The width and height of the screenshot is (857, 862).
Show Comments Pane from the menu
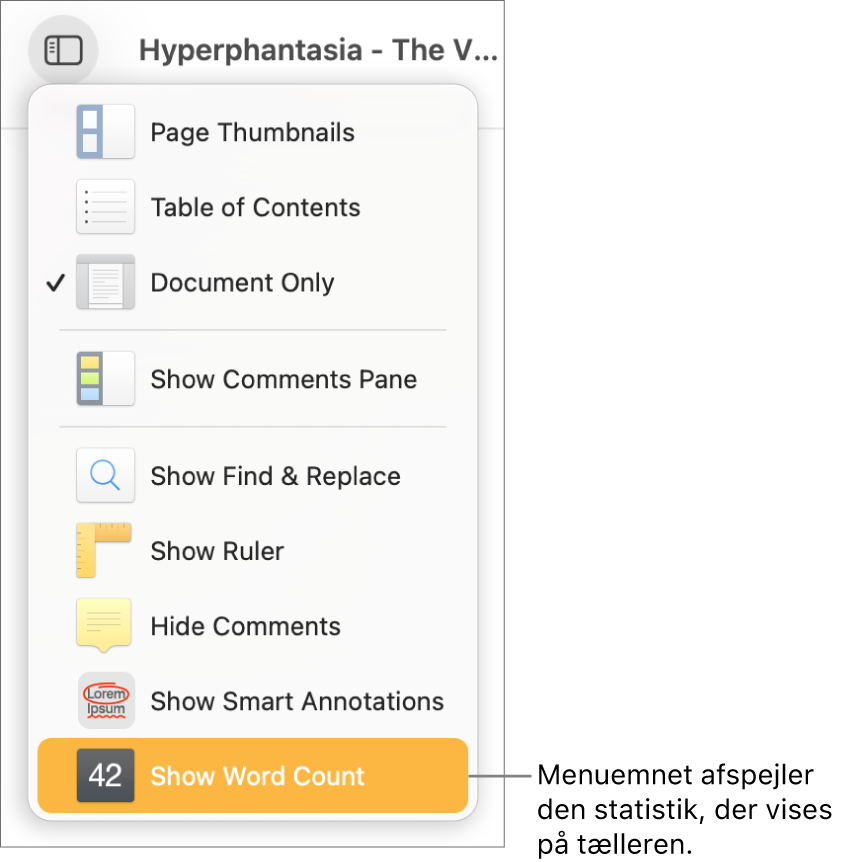pyautogui.click(x=283, y=379)
